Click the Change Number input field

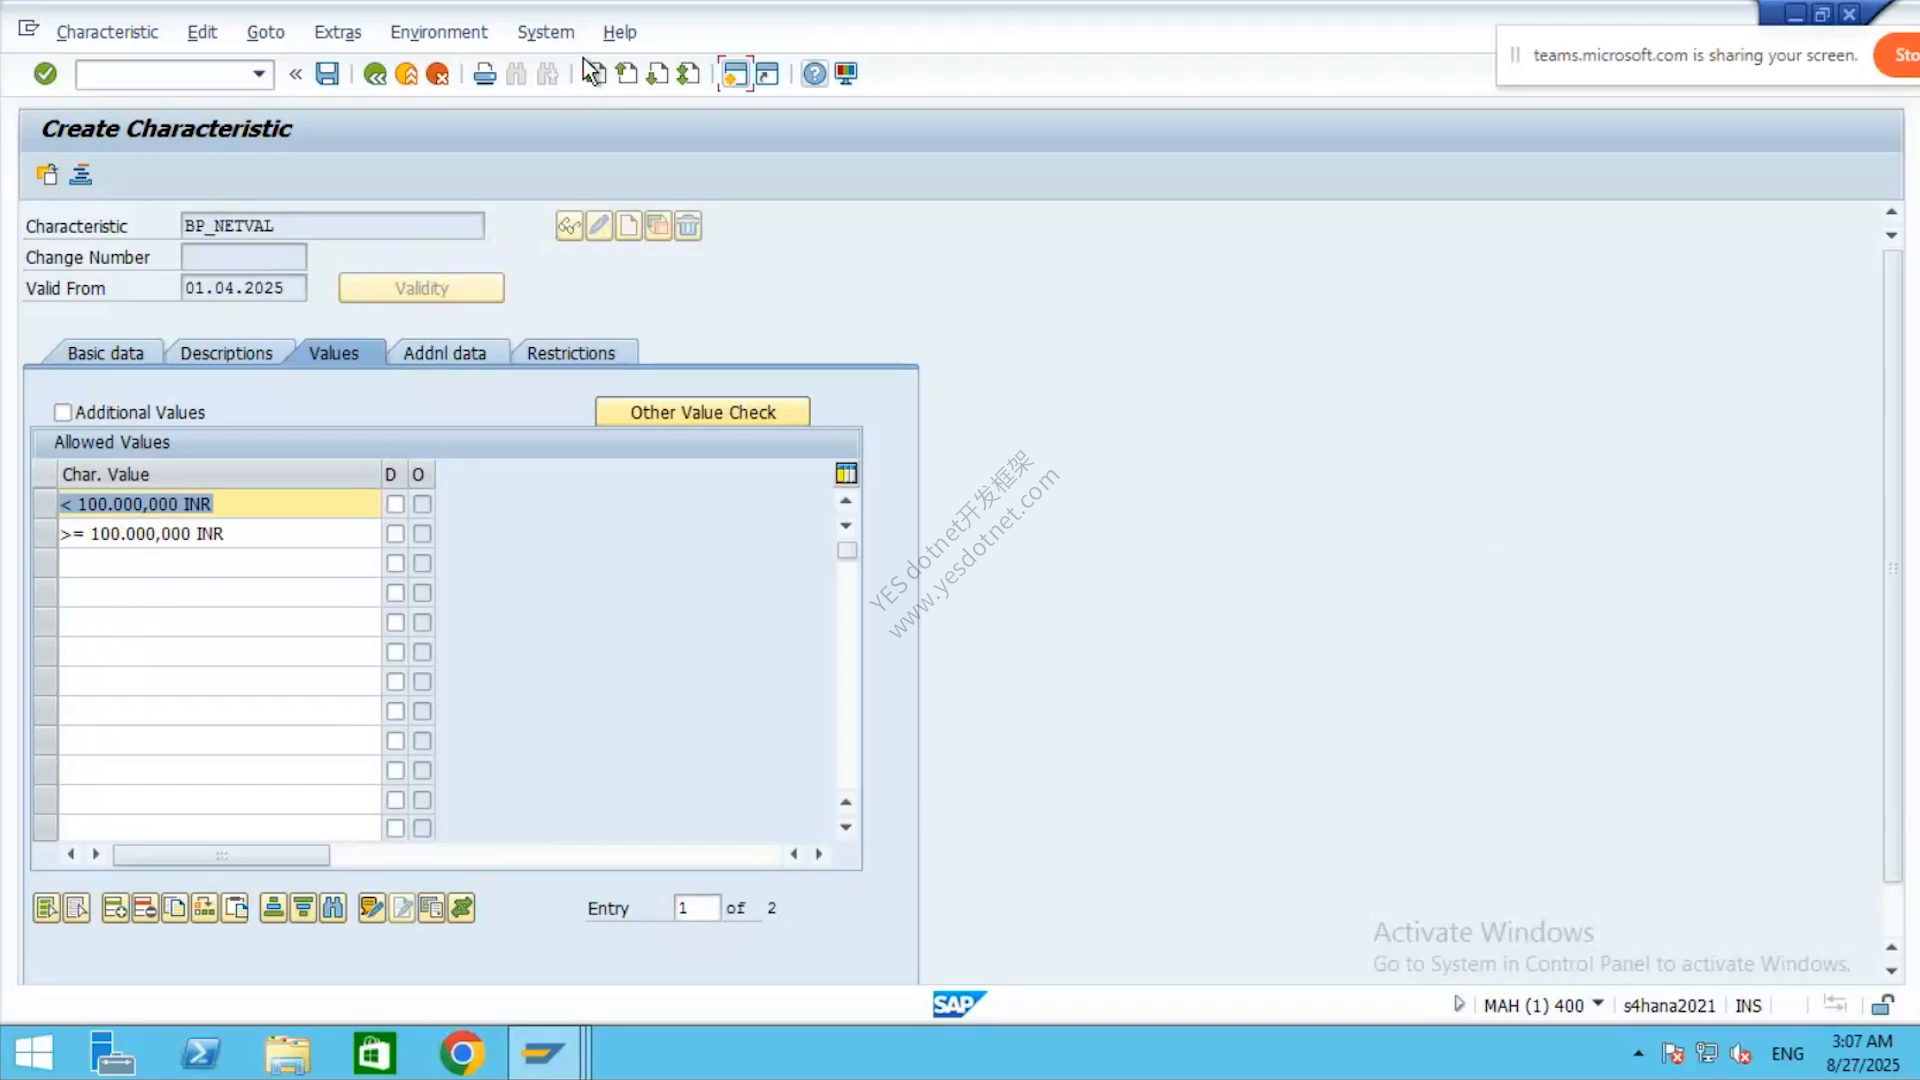click(244, 257)
